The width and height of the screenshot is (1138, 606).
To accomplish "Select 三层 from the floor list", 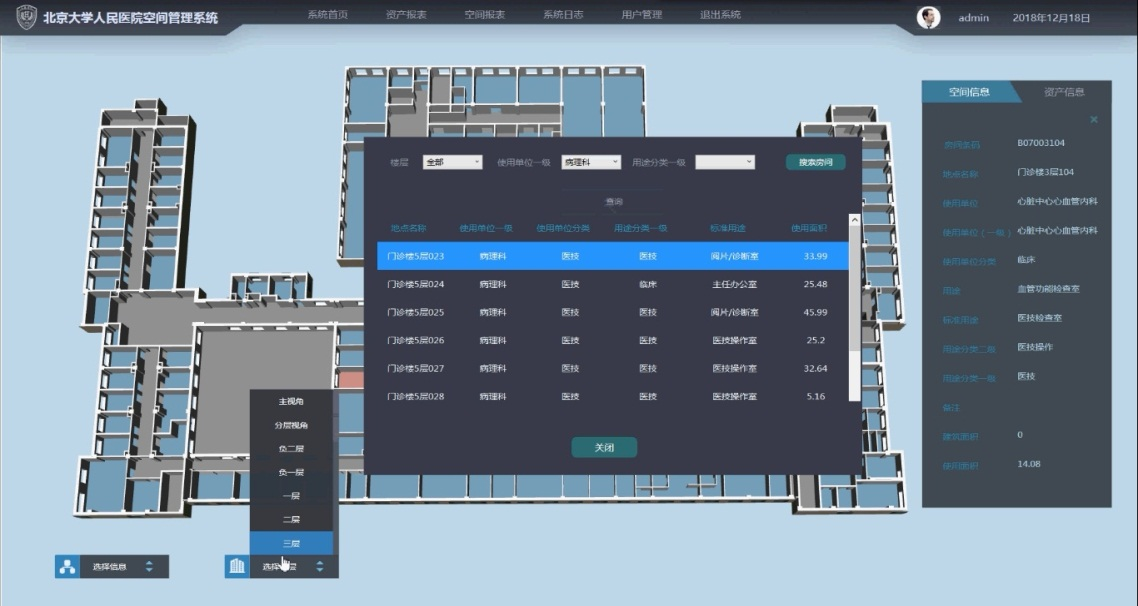I will point(290,543).
